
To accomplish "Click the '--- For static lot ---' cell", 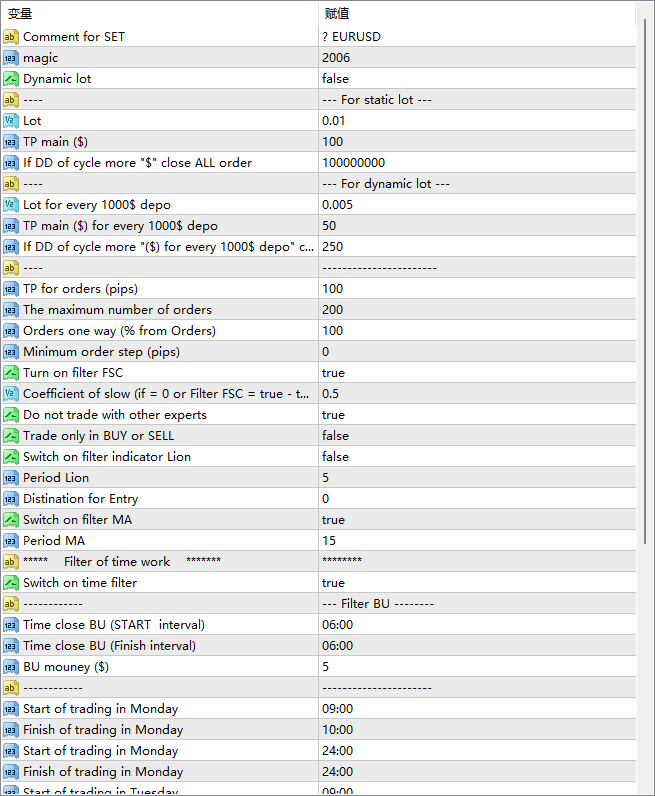I will tap(477, 100).
